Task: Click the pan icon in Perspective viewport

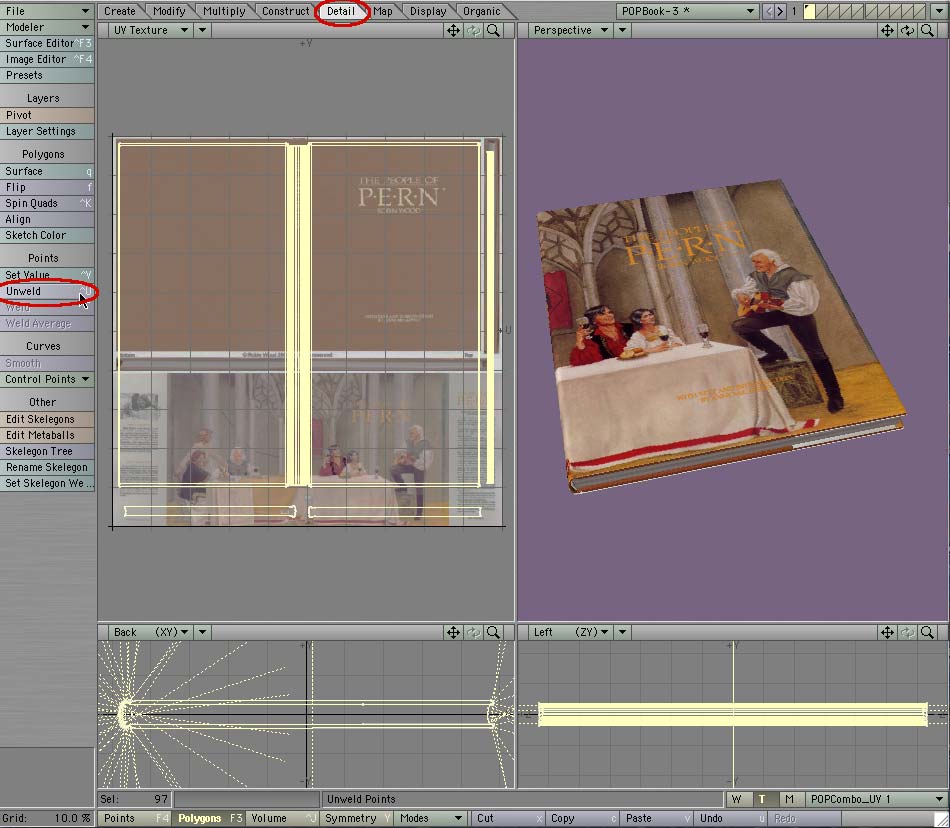Action: (887, 30)
